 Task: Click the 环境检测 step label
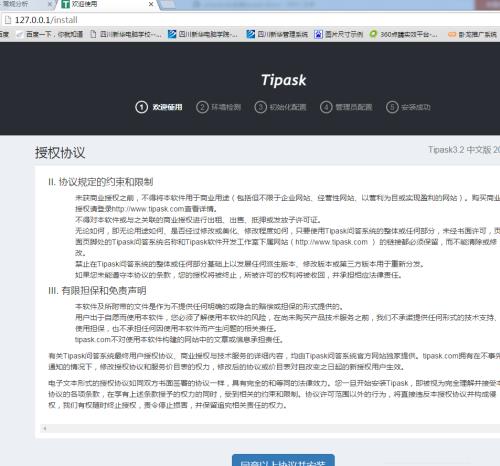[226, 107]
